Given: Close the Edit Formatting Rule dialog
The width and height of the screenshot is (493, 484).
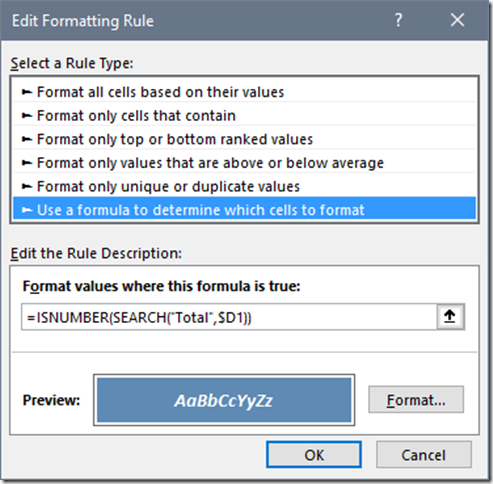Looking at the screenshot, I should click(x=457, y=20).
